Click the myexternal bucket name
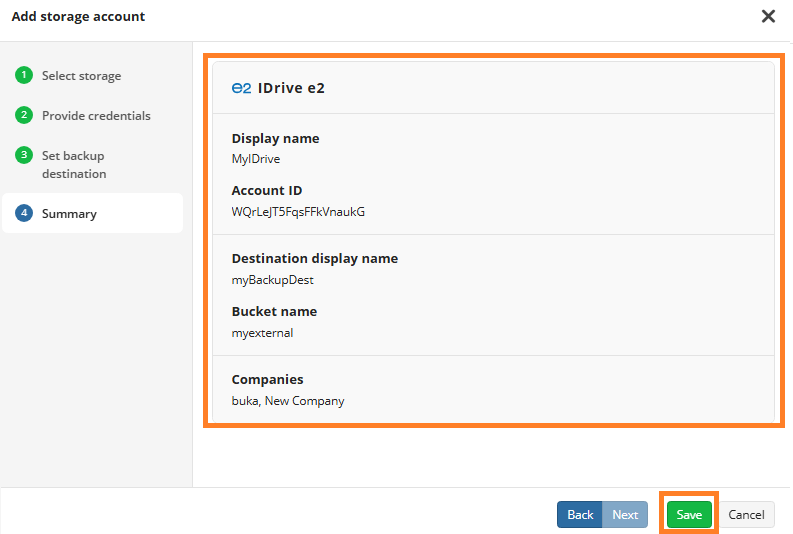 tap(262, 333)
